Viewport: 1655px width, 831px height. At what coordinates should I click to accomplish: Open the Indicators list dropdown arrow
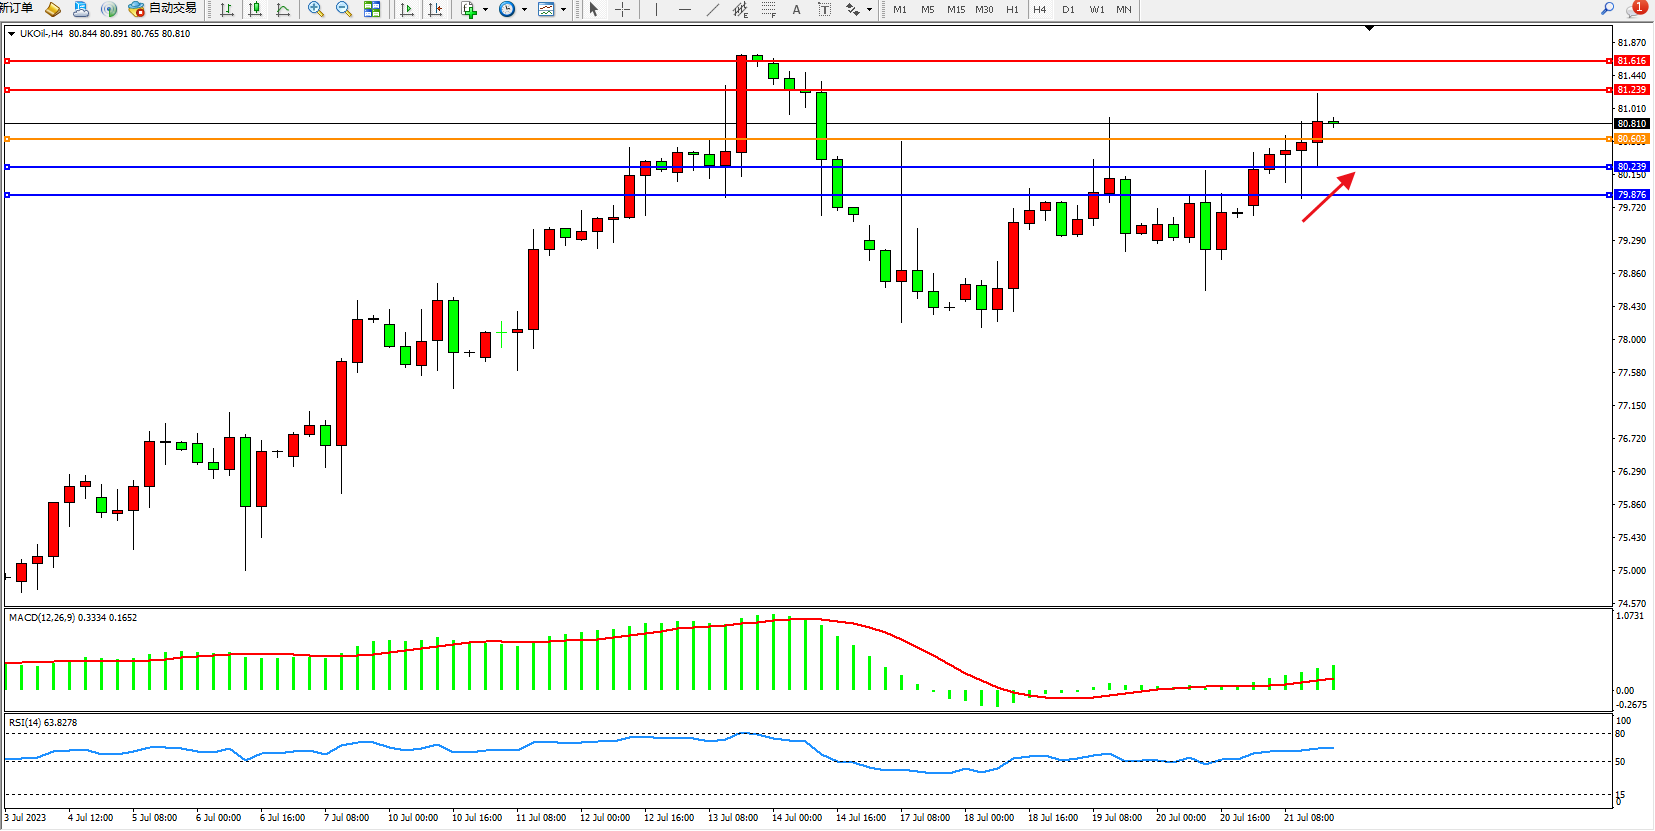pos(485,10)
